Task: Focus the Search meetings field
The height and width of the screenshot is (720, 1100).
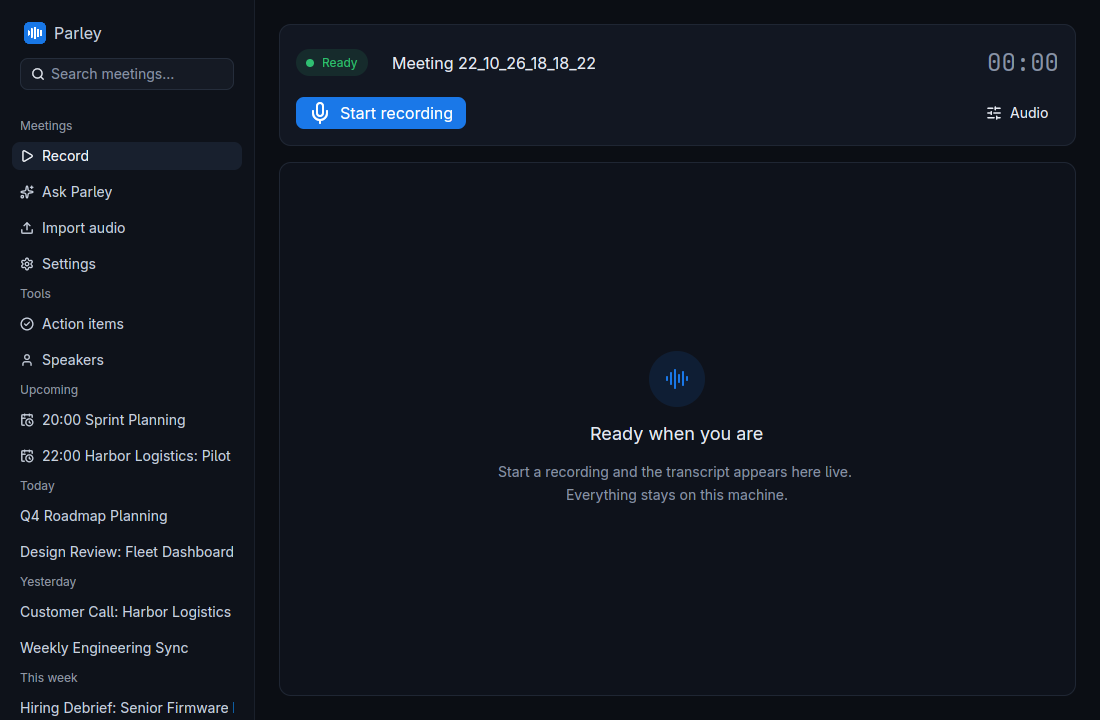Action: 127,74
